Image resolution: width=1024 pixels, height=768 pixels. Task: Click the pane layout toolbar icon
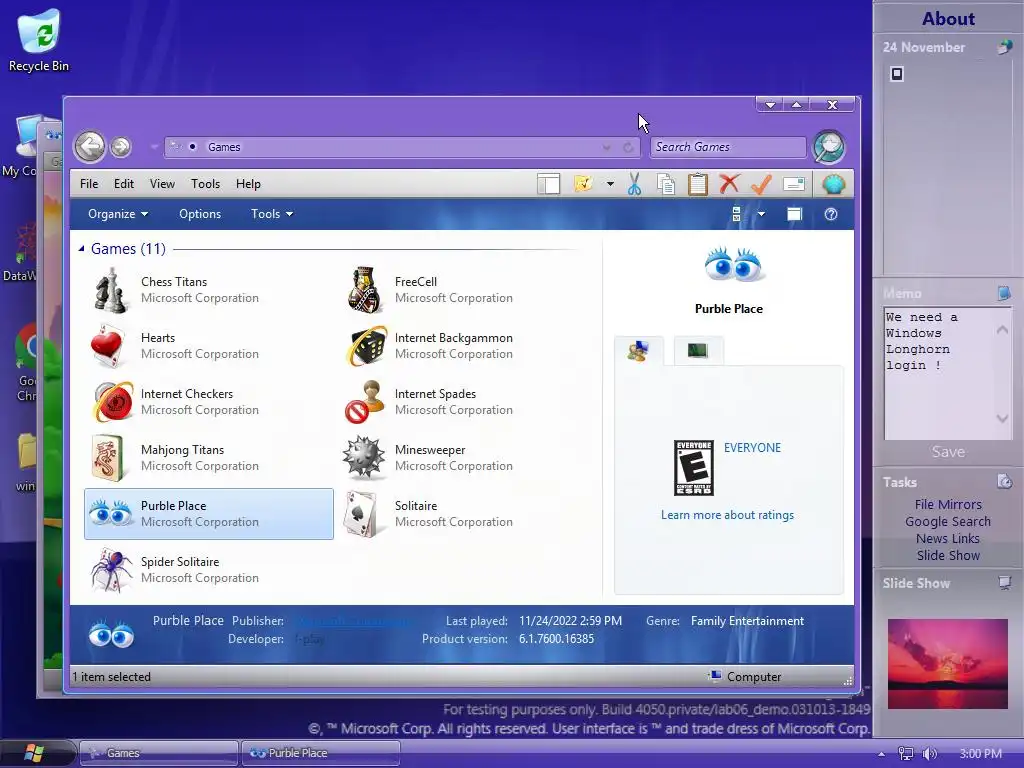(x=549, y=184)
